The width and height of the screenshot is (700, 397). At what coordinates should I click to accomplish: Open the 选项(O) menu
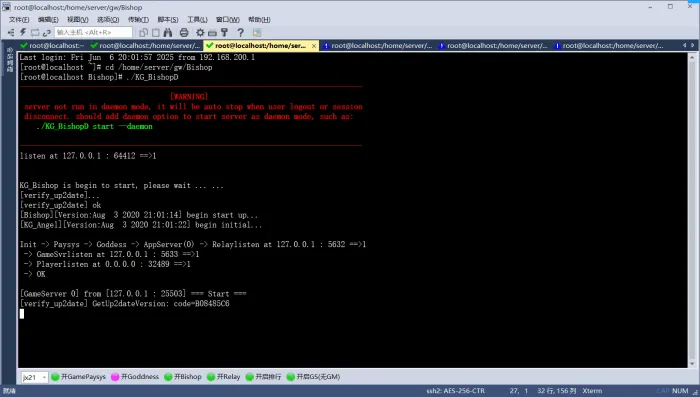pyautogui.click(x=108, y=20)
